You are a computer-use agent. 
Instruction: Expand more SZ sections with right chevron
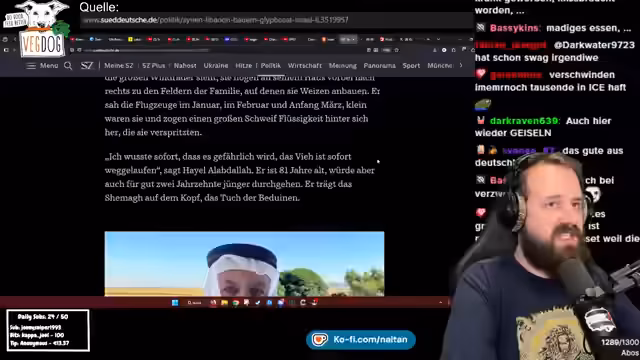461,65
